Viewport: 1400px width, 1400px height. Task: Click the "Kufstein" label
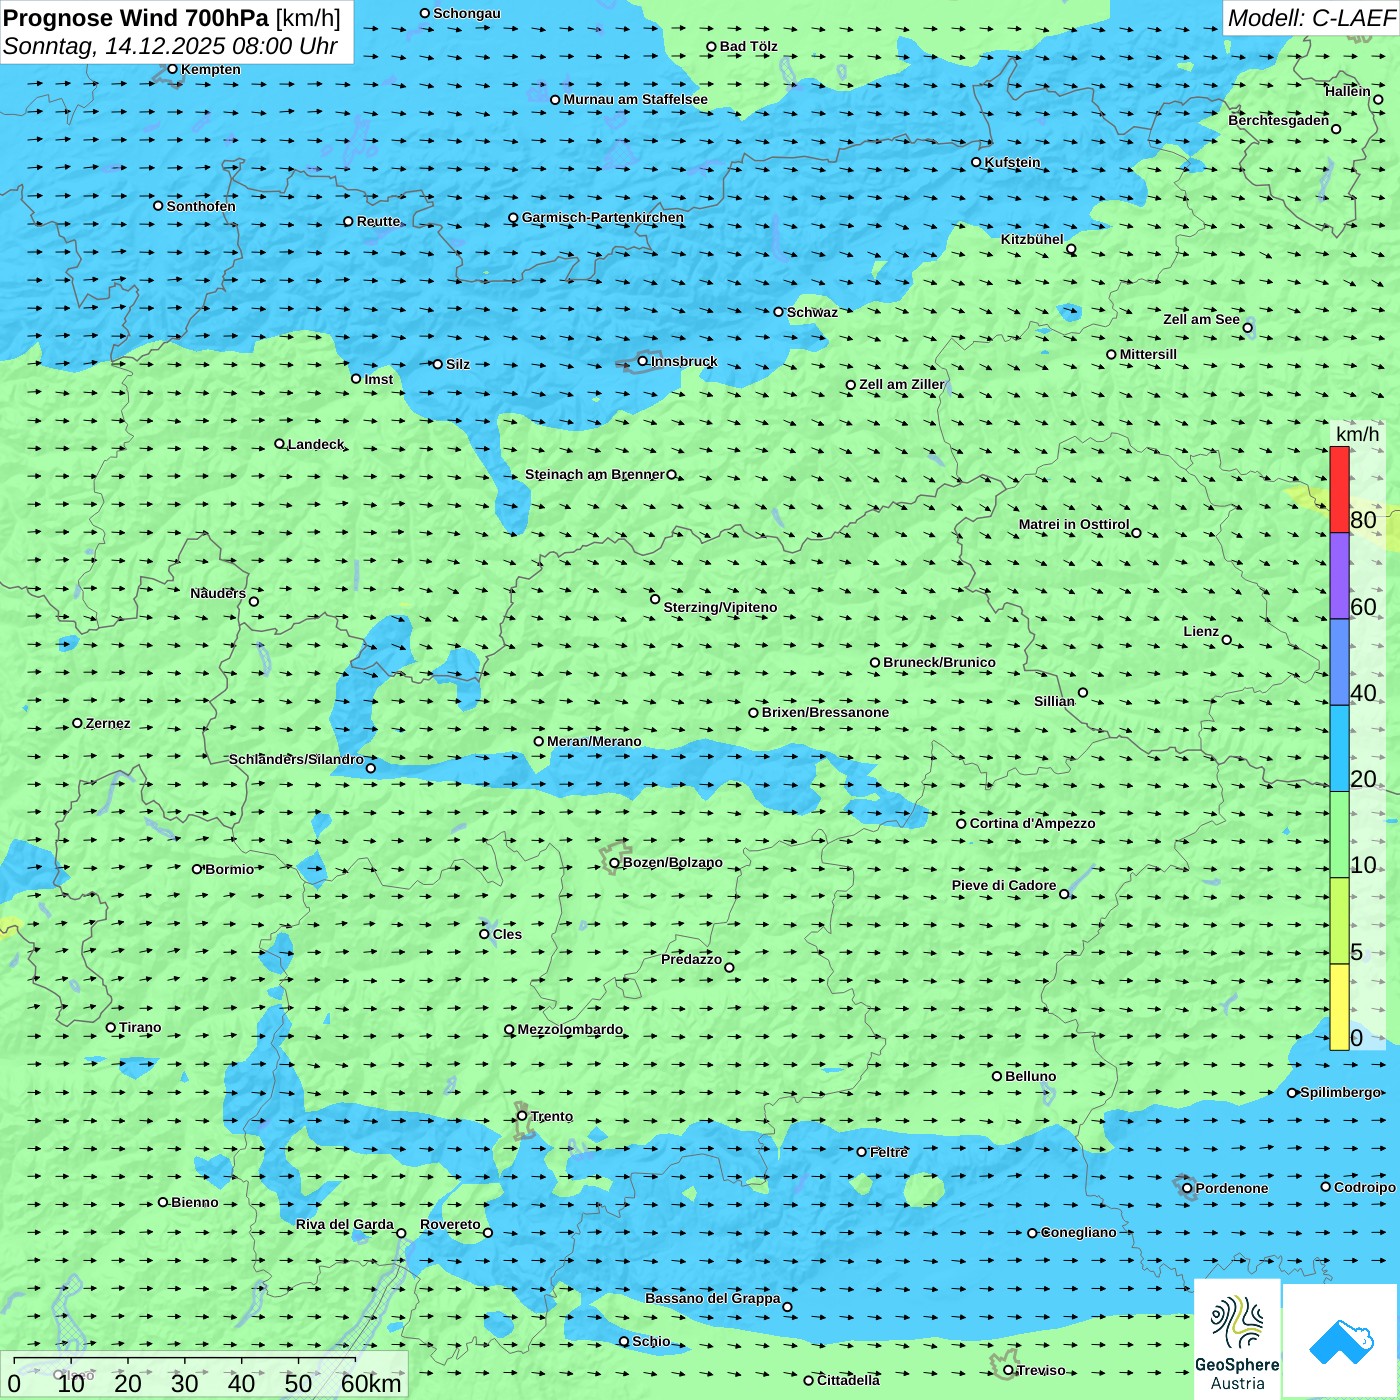pyautogui.click(x=1013, y=162)
